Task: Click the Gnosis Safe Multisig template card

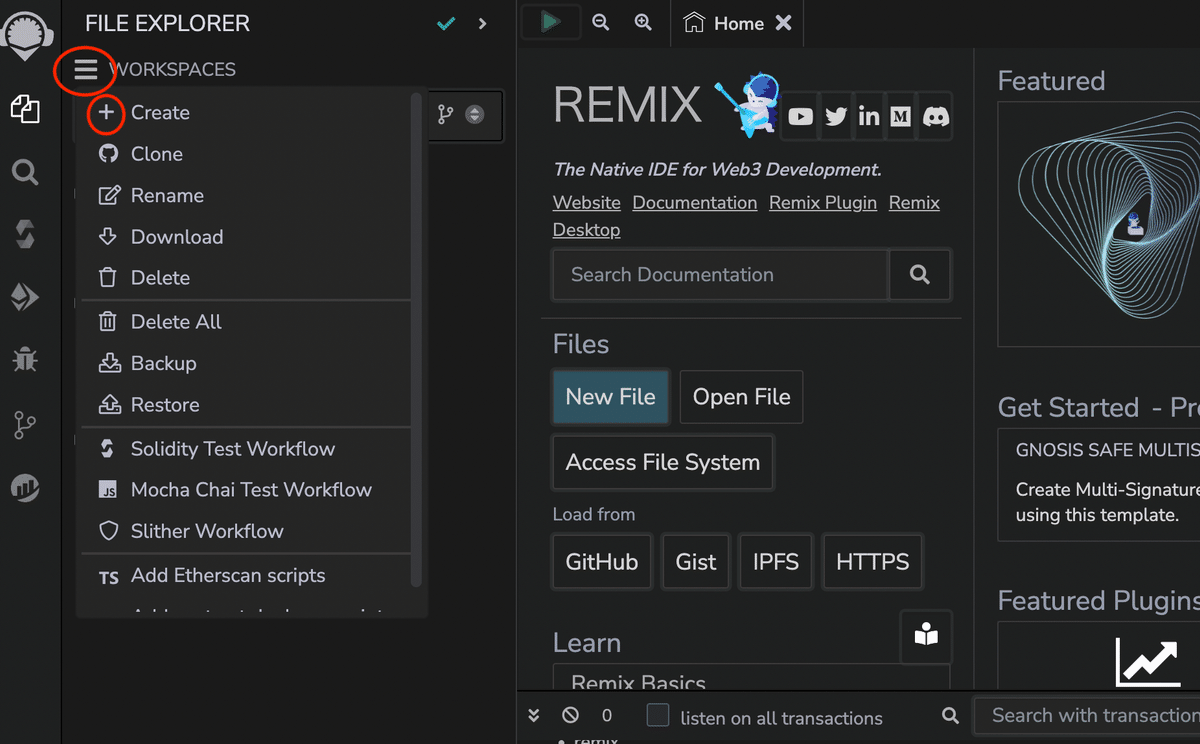Action: click(1099, 485)
